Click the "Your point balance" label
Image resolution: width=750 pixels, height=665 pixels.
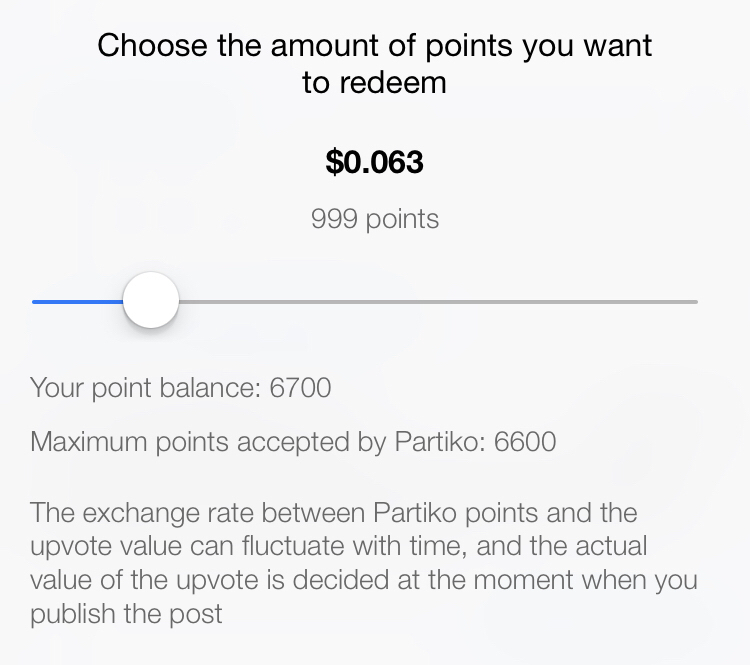click(147, 388)
